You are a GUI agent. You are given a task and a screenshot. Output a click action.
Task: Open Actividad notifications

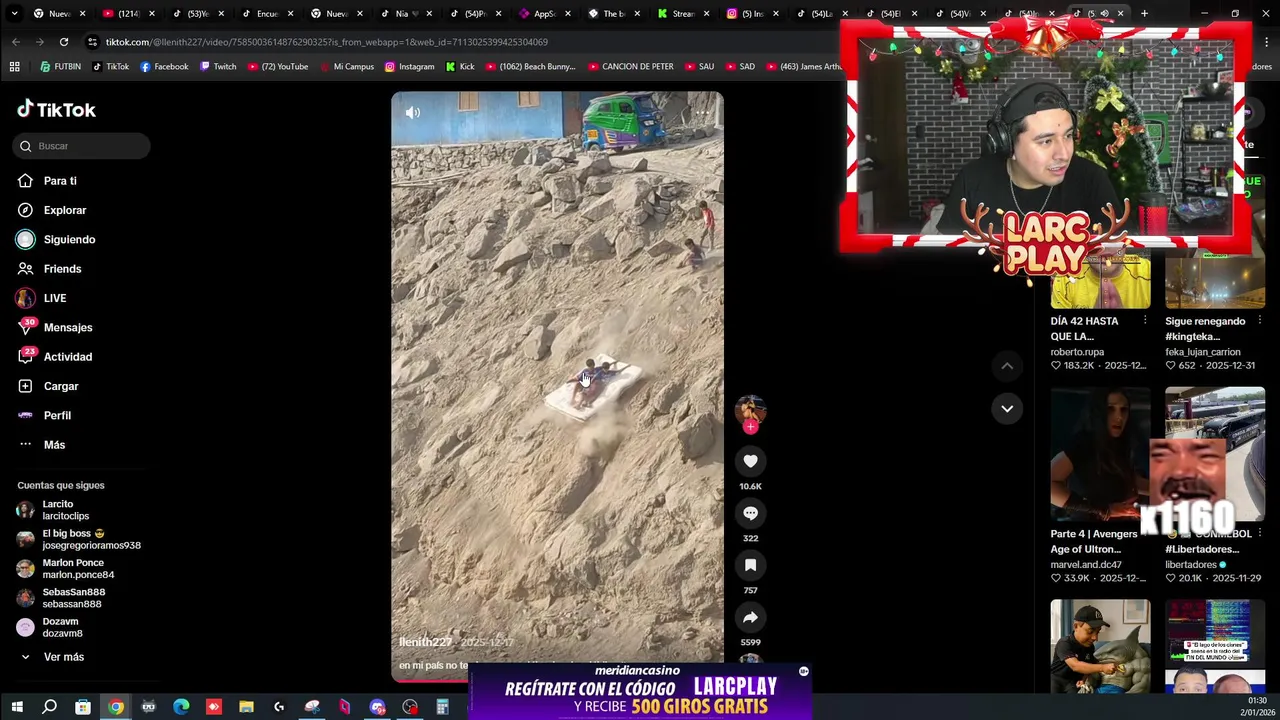[x=68, y=357]
